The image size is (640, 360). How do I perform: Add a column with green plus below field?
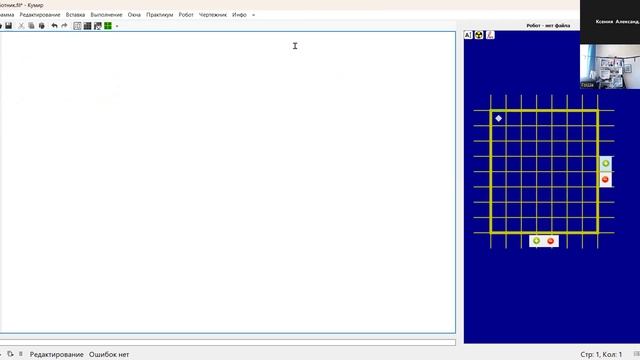536,241
